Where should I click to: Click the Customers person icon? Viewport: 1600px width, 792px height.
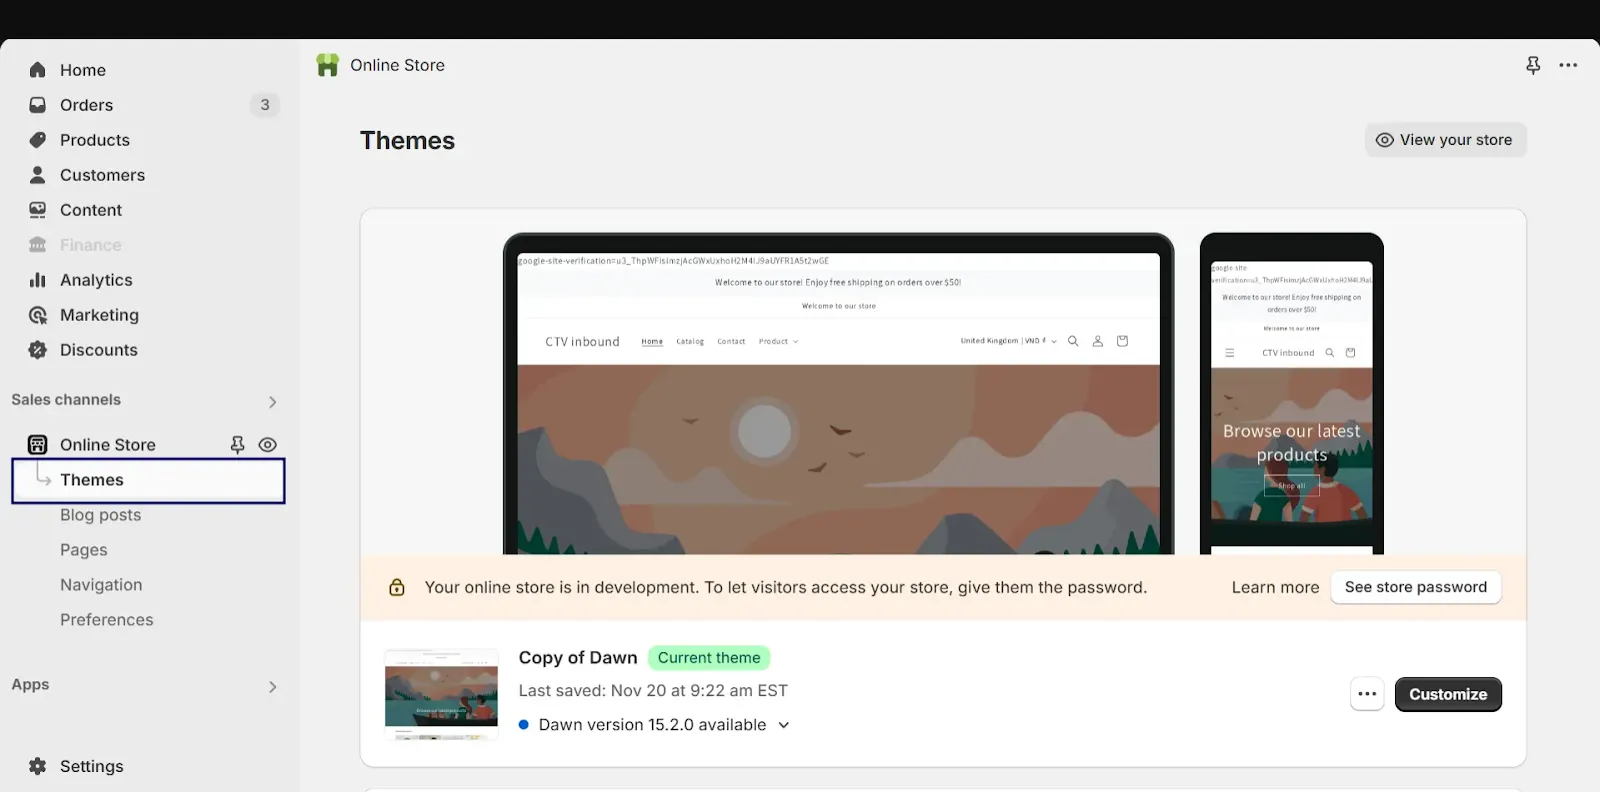tap(38, 175)
